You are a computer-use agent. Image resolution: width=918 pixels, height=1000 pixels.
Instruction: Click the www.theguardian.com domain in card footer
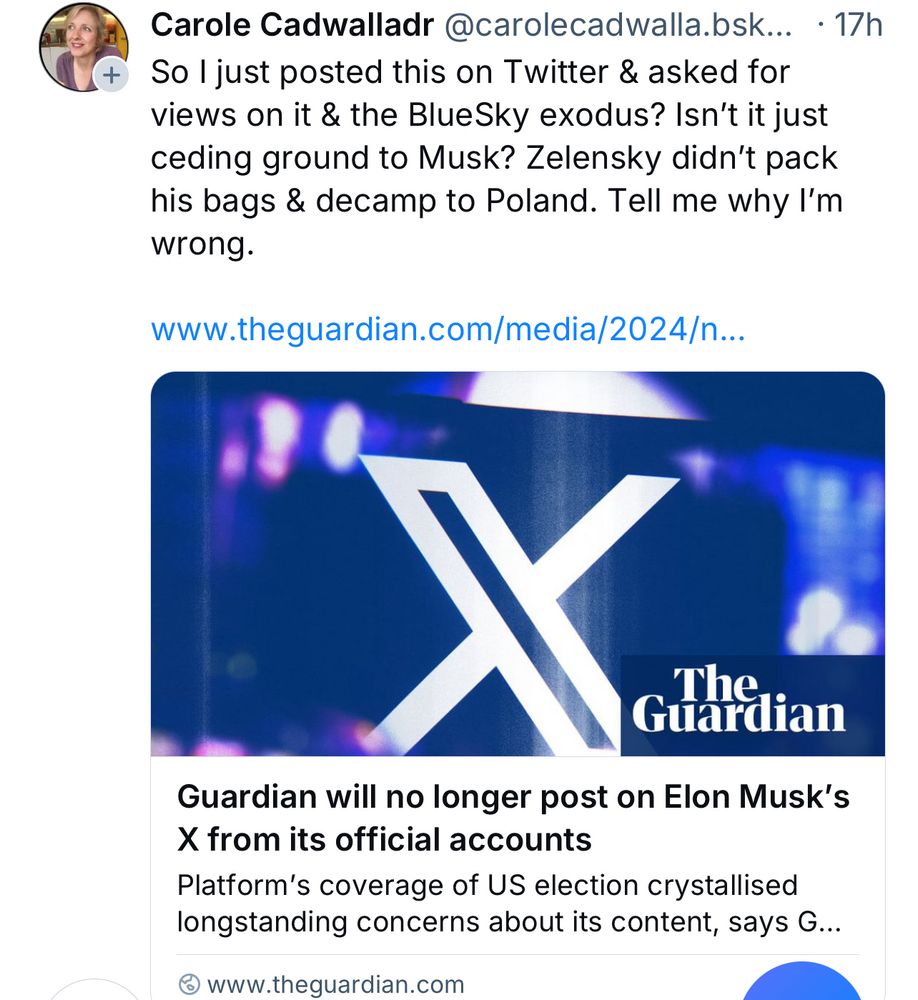(334, 984)
